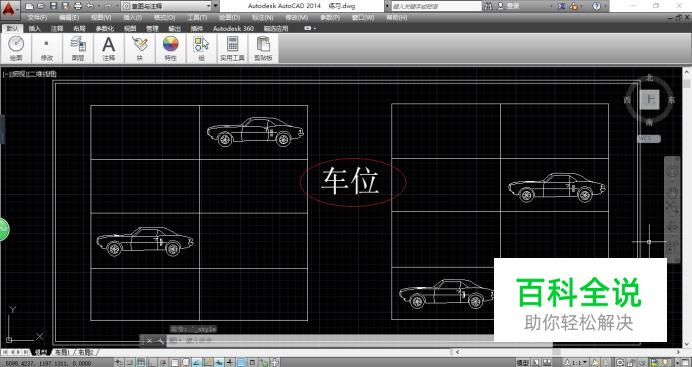Click the ViewCube top face 上
Screen dimensions: 692x367
[650, 100]
